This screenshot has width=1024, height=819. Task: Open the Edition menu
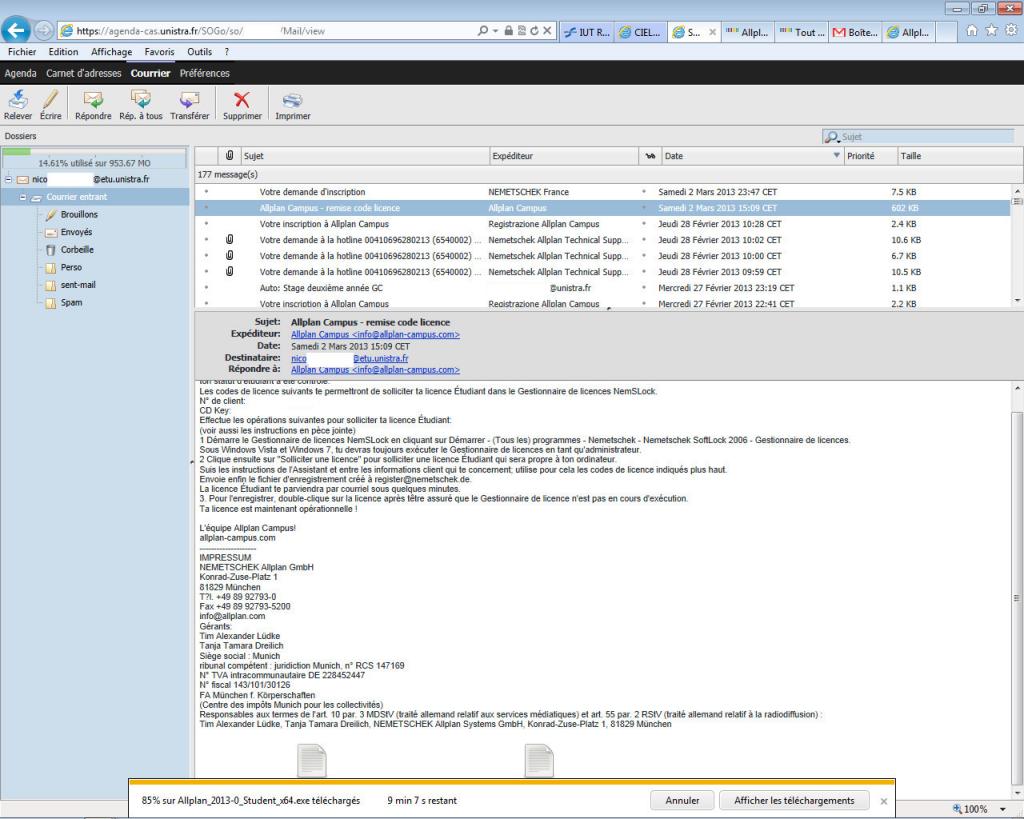63,52
